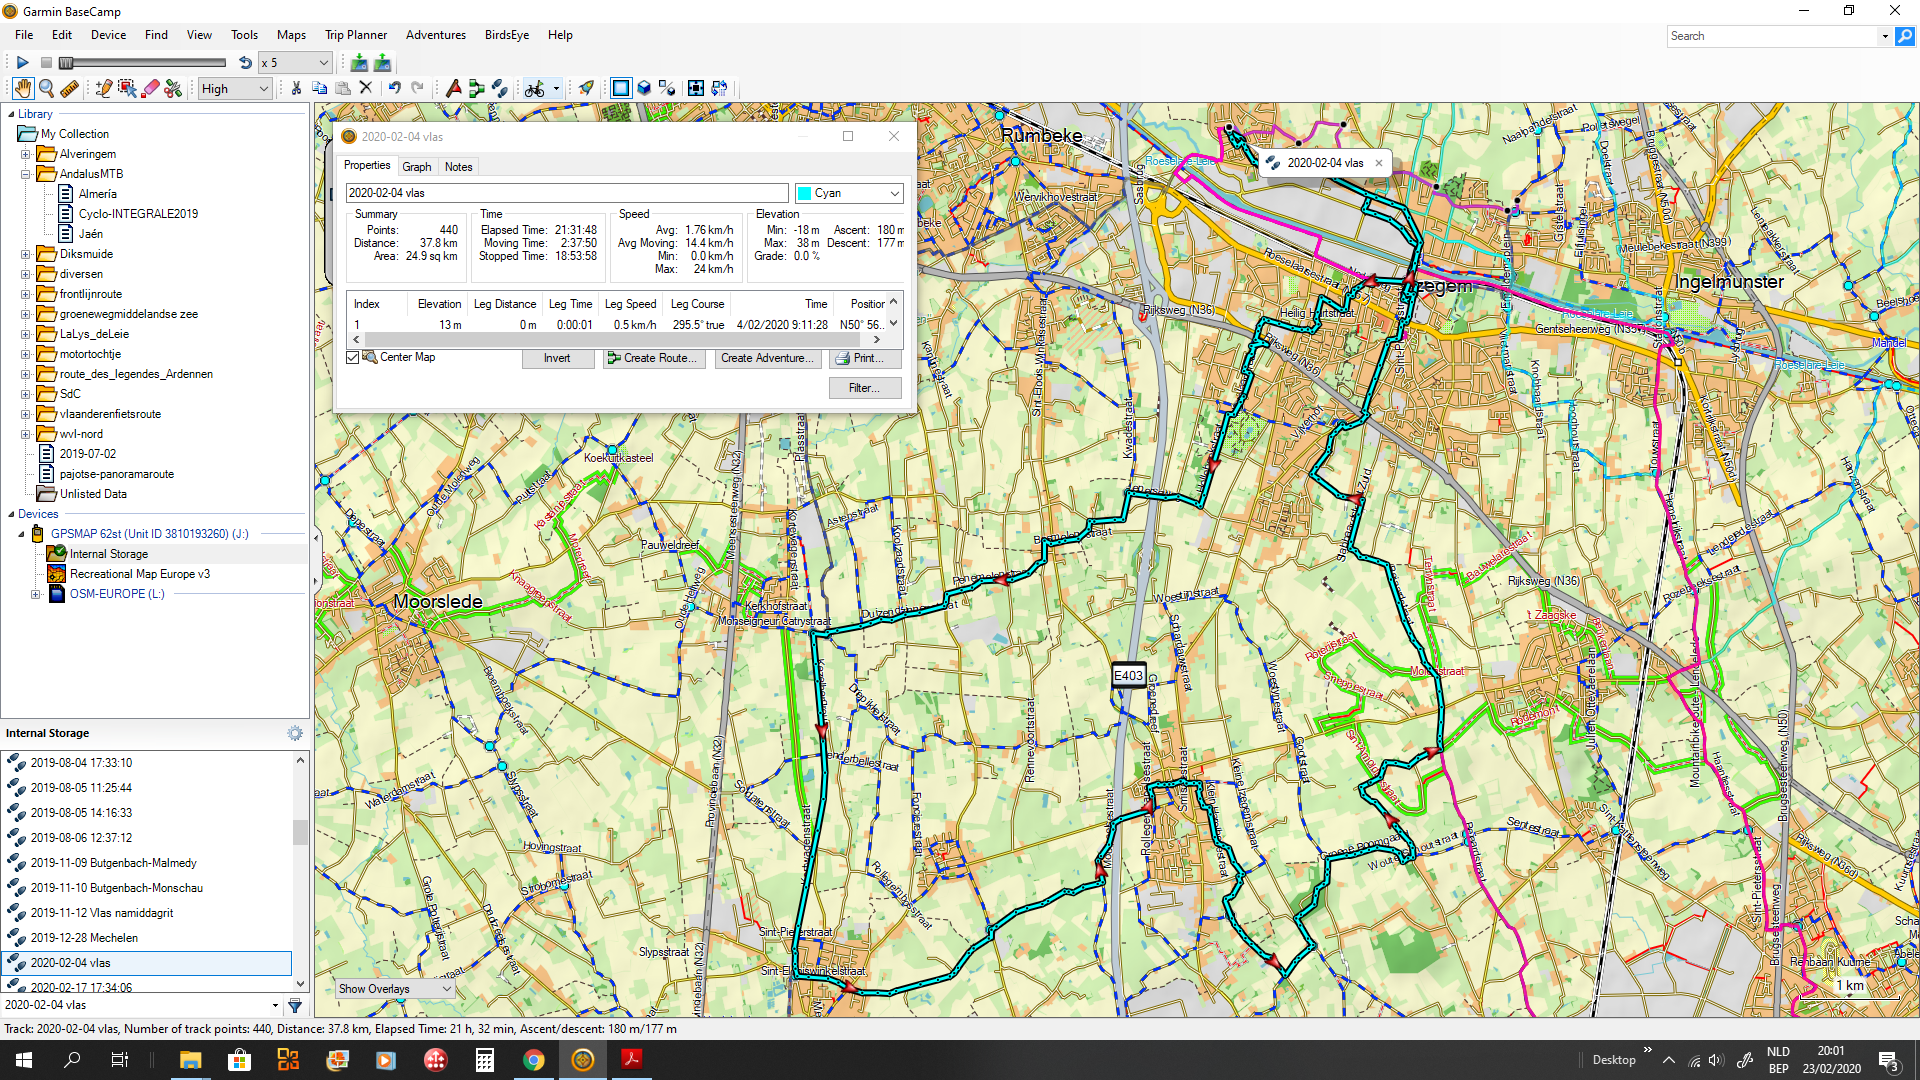Click the Print button
This screenshot has width=1920, height=1080.
(x=865, y=358)
